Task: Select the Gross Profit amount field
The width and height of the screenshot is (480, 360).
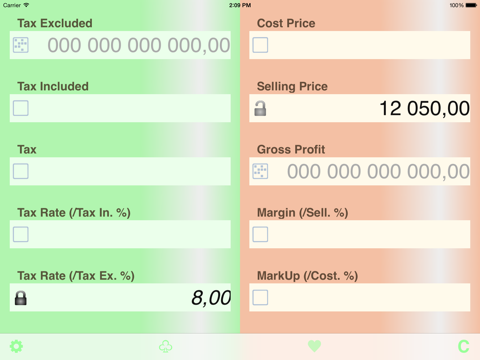Action: tap(360, 171)
